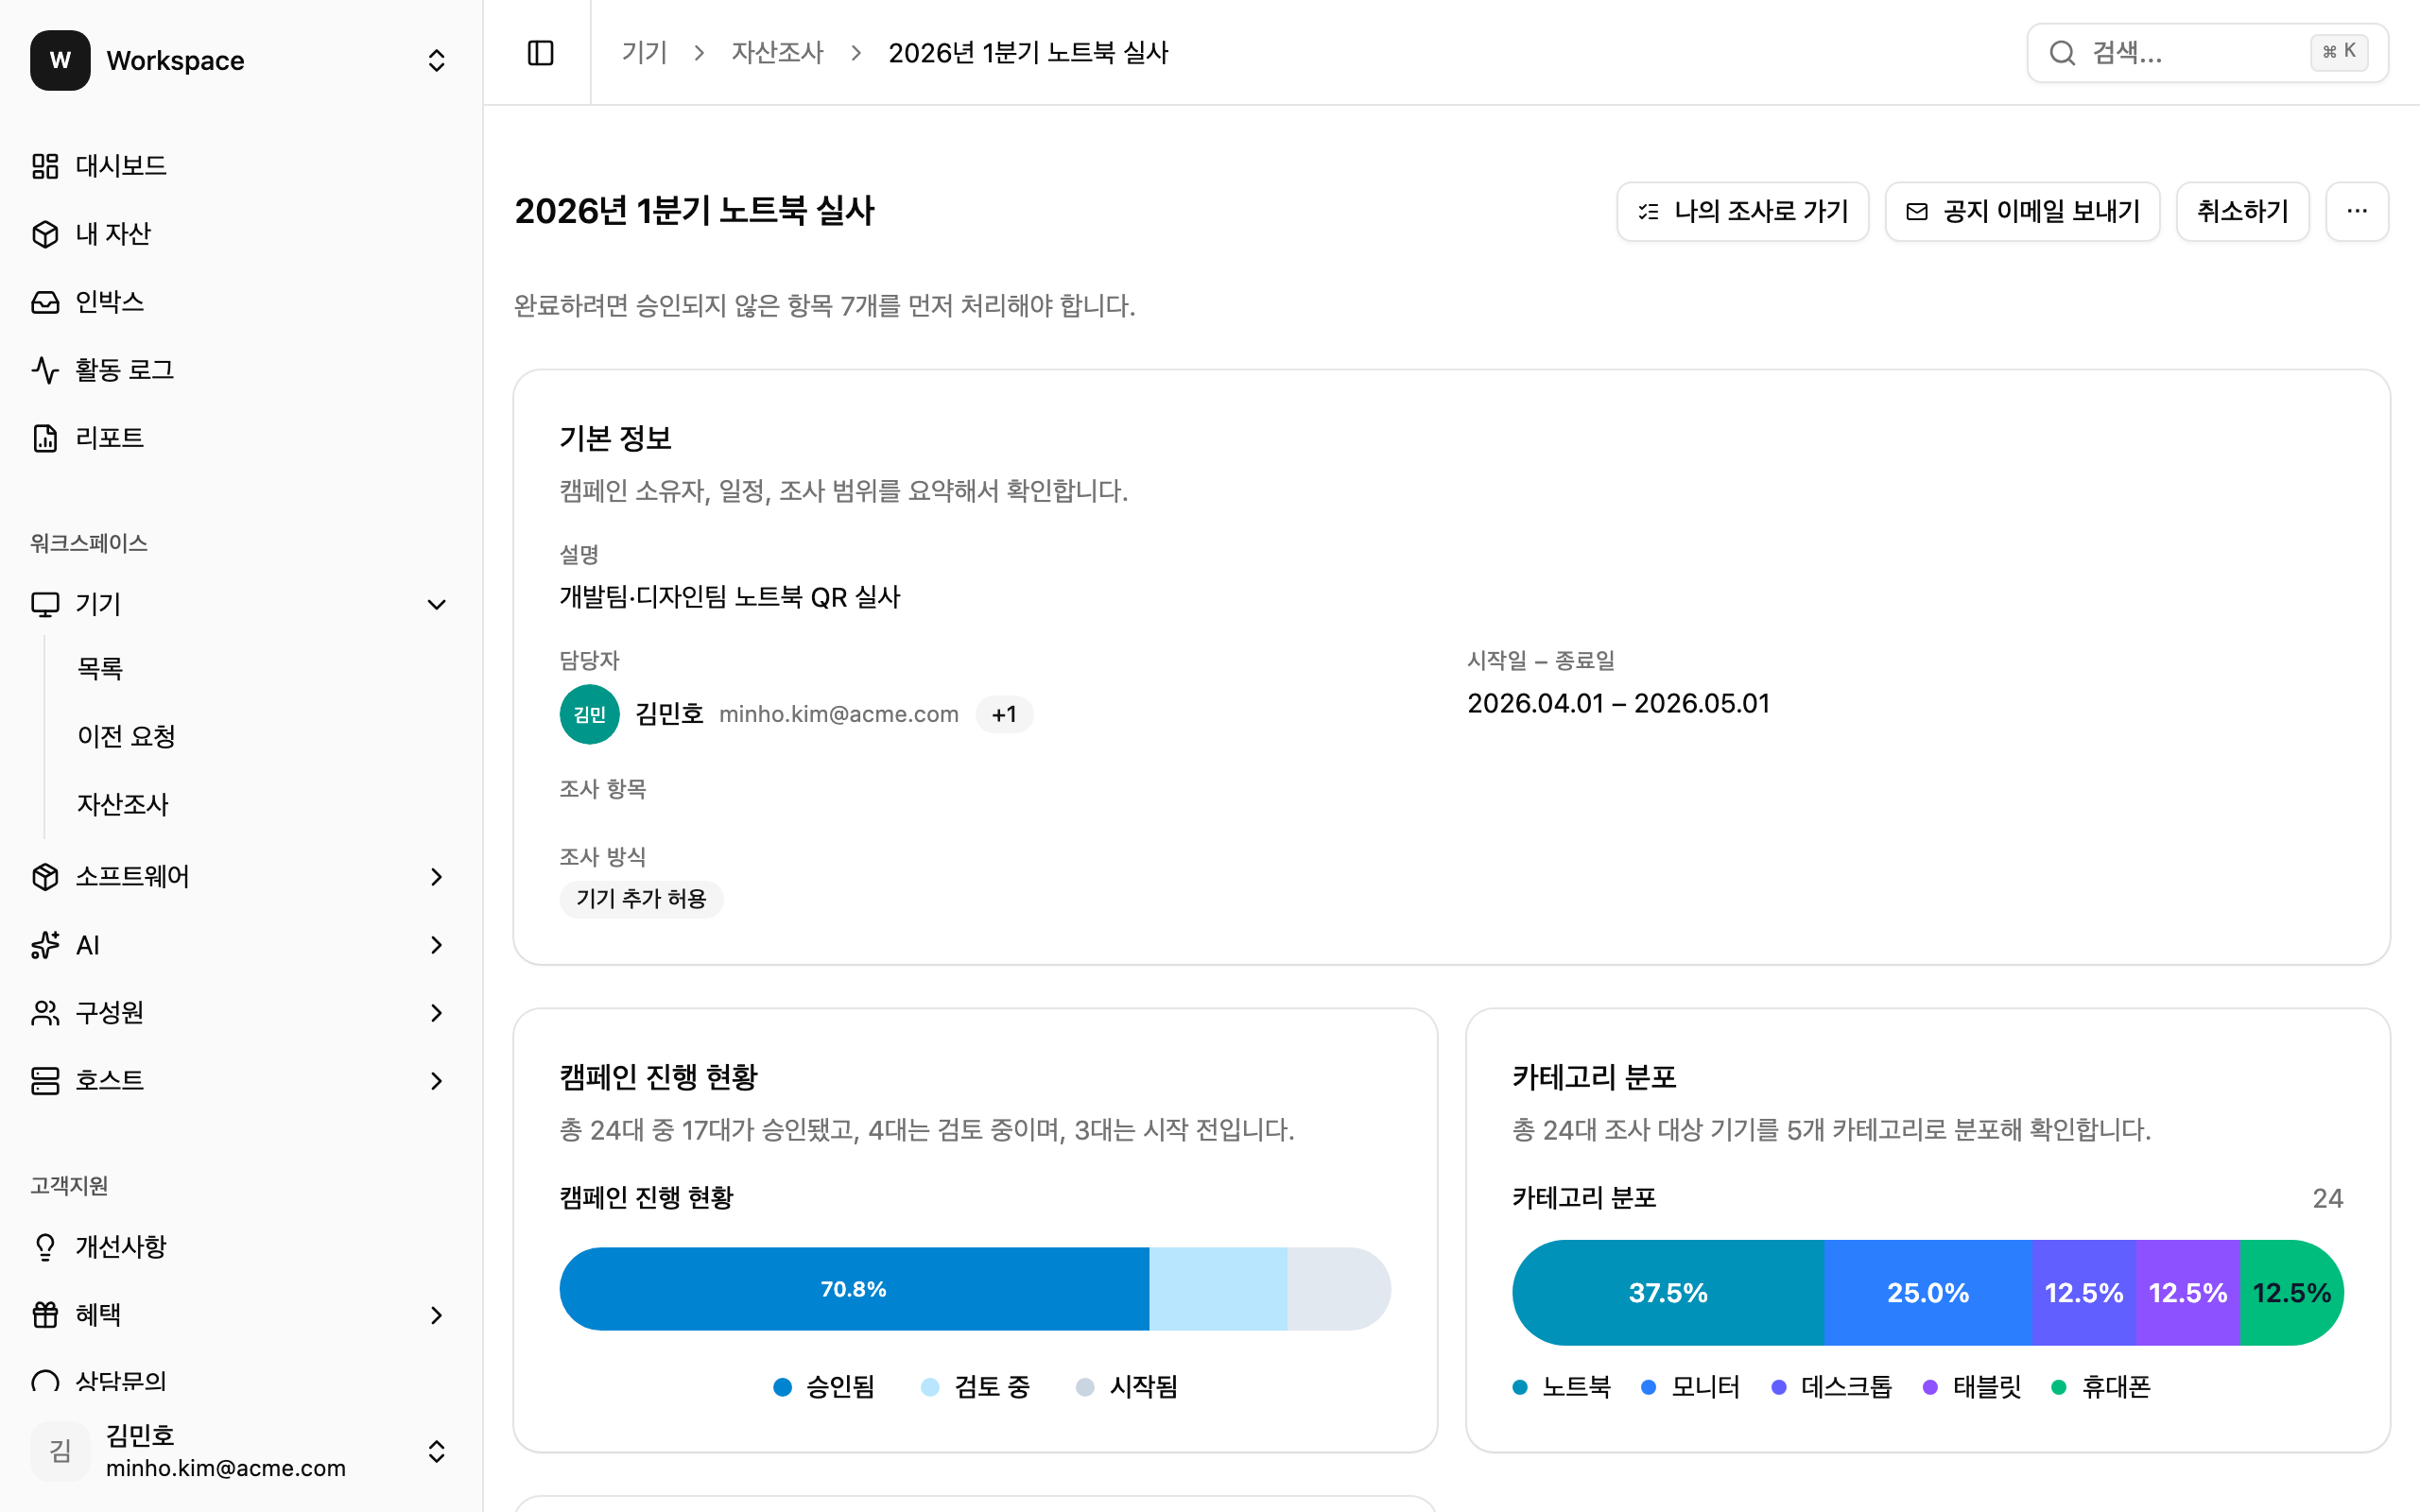
Task: Click the 대시보드 grid icon
Action: 45,166
